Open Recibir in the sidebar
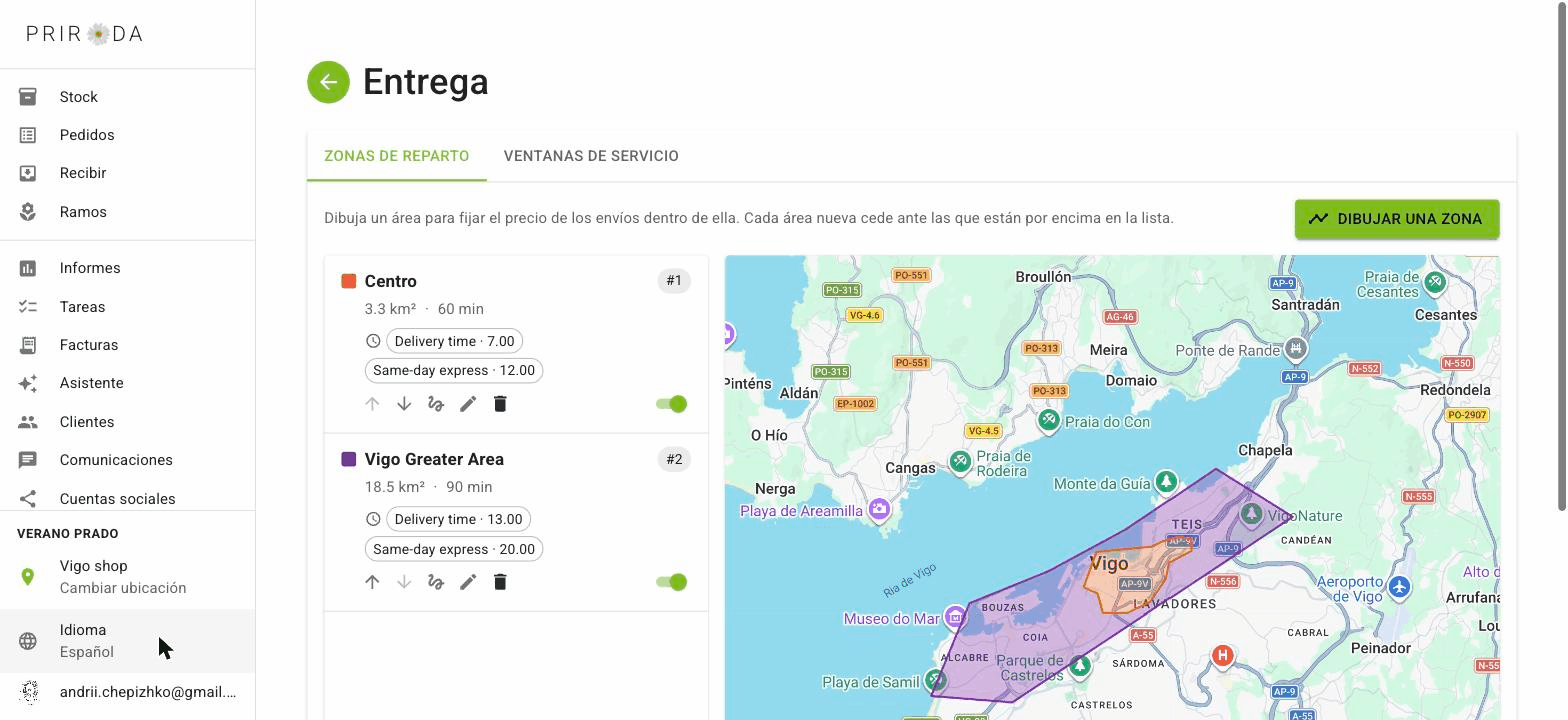1568x720 pixels. pos(128,173)
